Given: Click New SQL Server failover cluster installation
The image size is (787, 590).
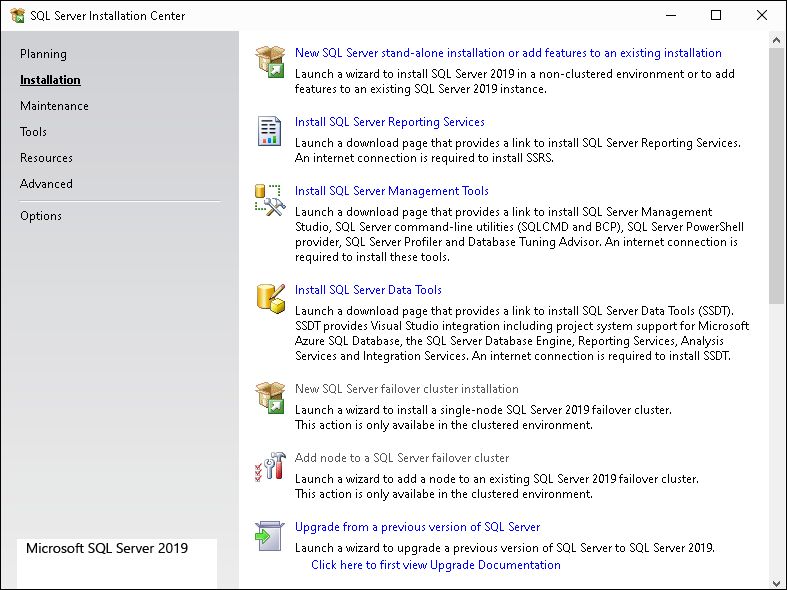Looking at the screenshot, I should pos(407,389).
